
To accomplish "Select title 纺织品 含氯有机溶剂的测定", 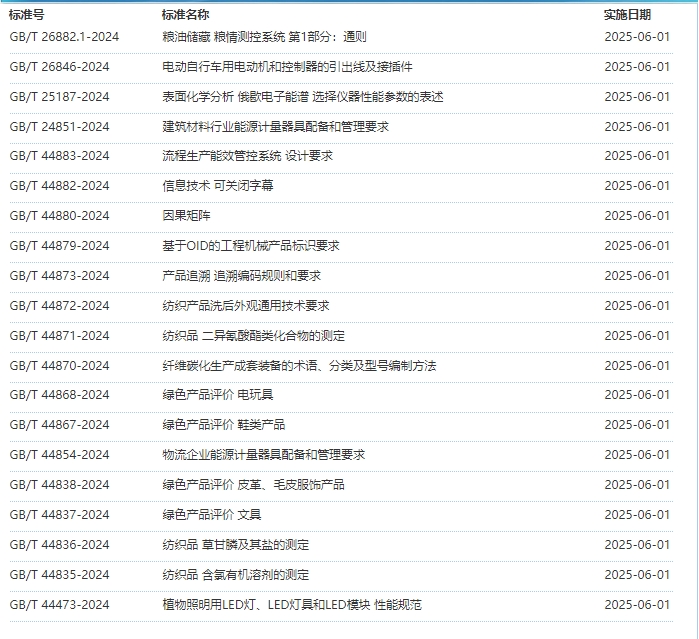I will tap(236, 575).
